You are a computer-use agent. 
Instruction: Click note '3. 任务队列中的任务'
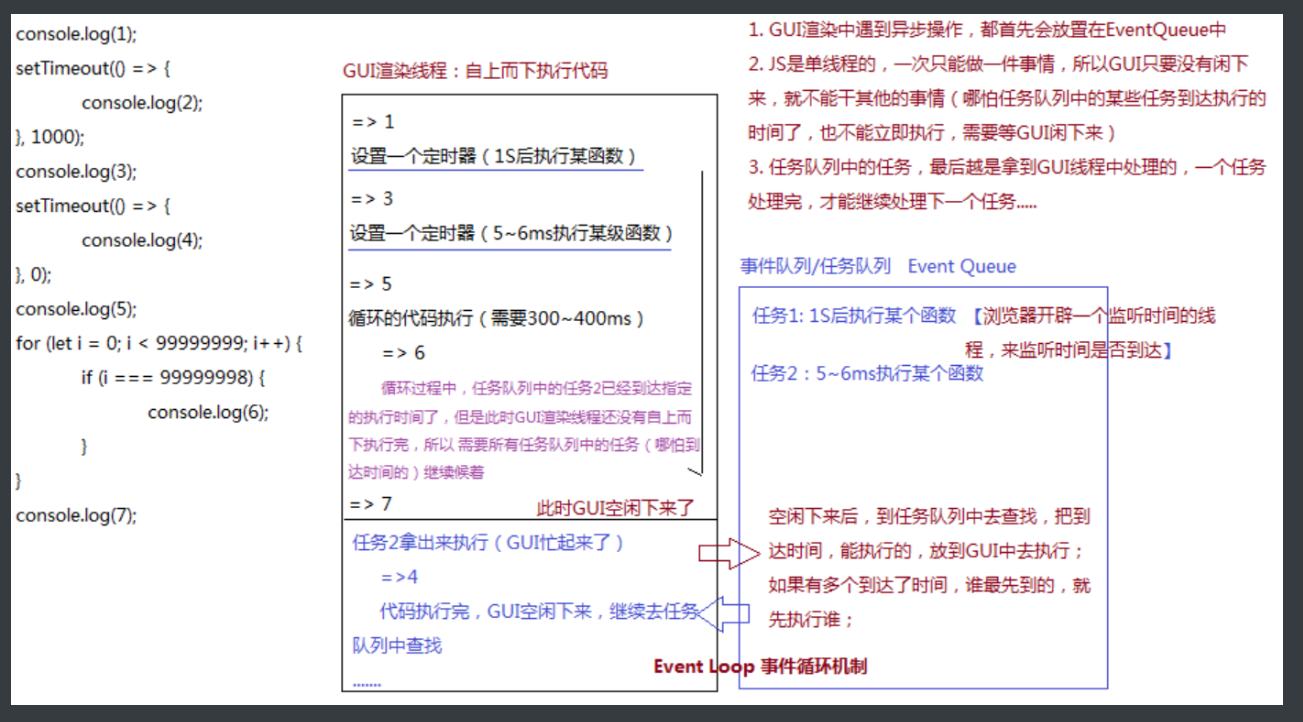tap(1008, 167)
